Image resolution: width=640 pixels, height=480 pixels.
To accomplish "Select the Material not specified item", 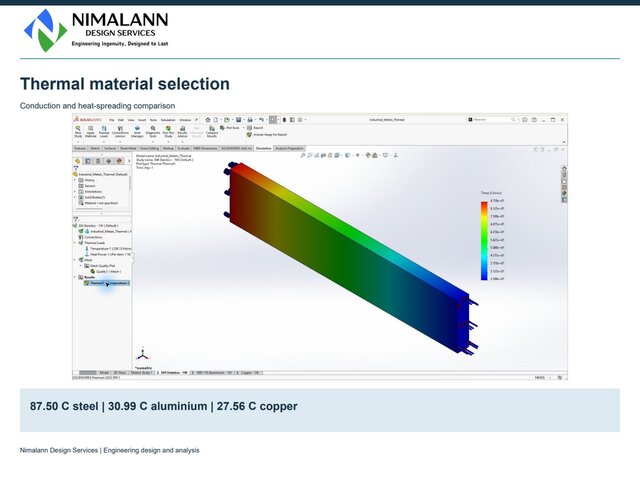I will [x=98, y=203].
